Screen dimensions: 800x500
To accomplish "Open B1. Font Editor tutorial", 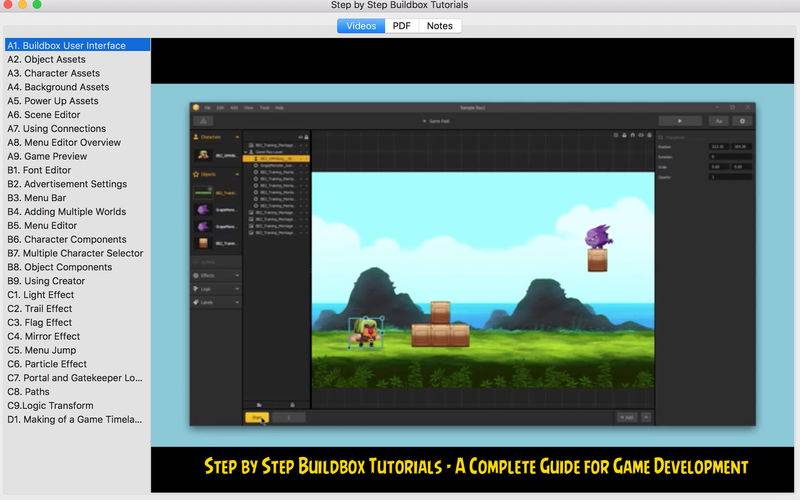I will point(78,170).
